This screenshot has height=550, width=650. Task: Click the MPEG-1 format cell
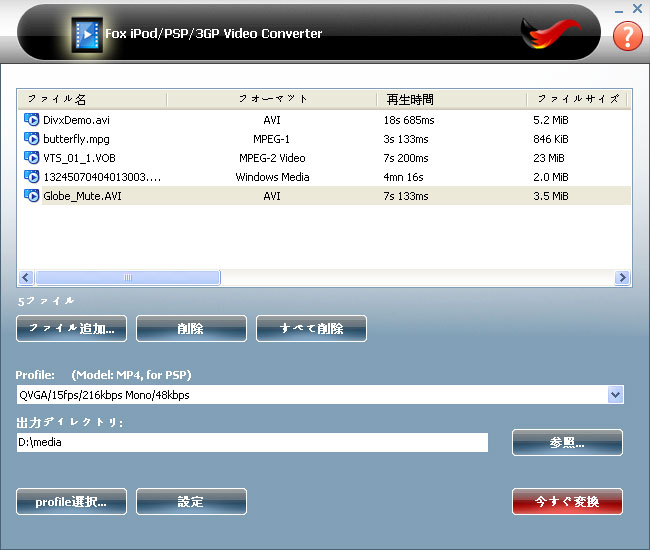pos(272,139)
